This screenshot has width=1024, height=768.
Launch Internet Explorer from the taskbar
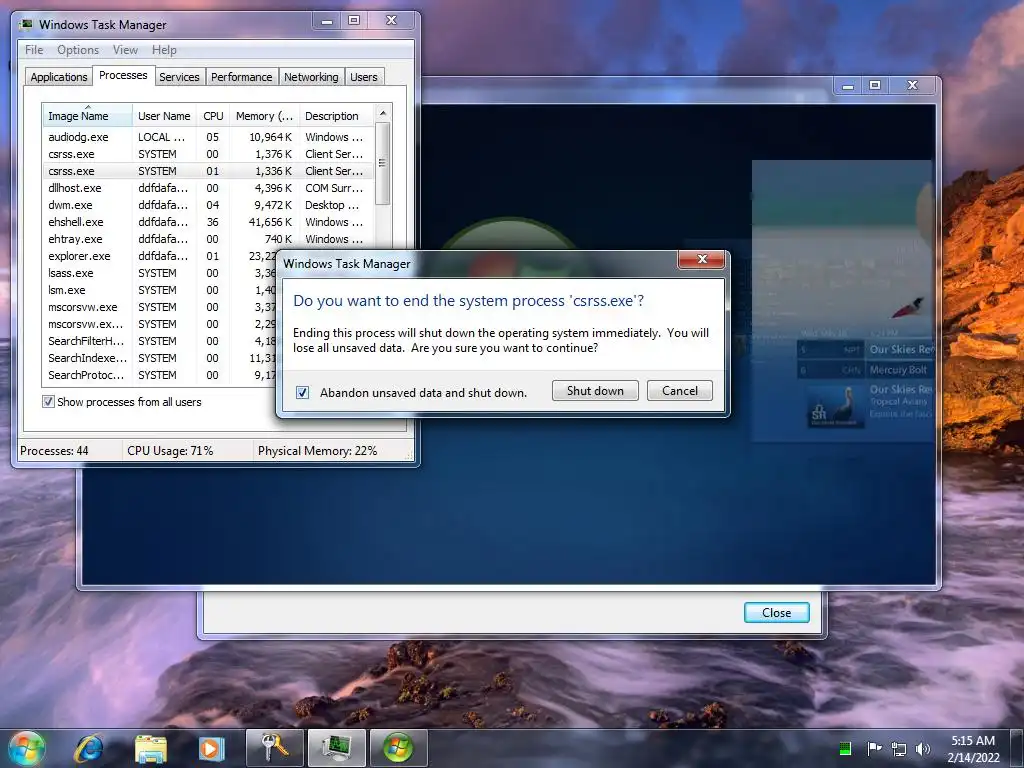(89, 748)
